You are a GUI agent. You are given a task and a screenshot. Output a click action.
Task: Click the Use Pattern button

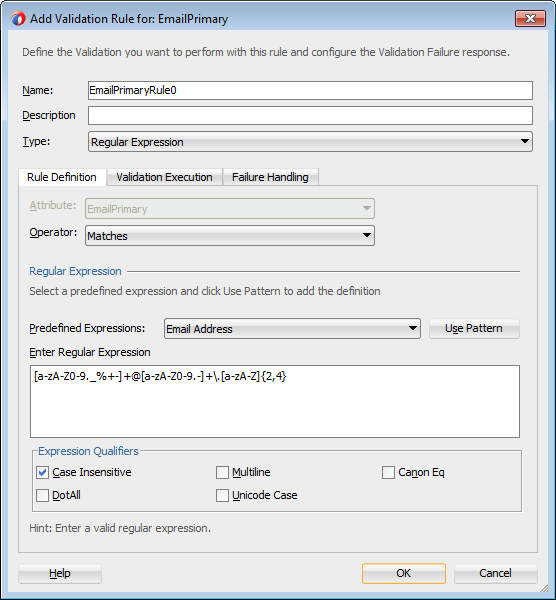coord(474,328)
